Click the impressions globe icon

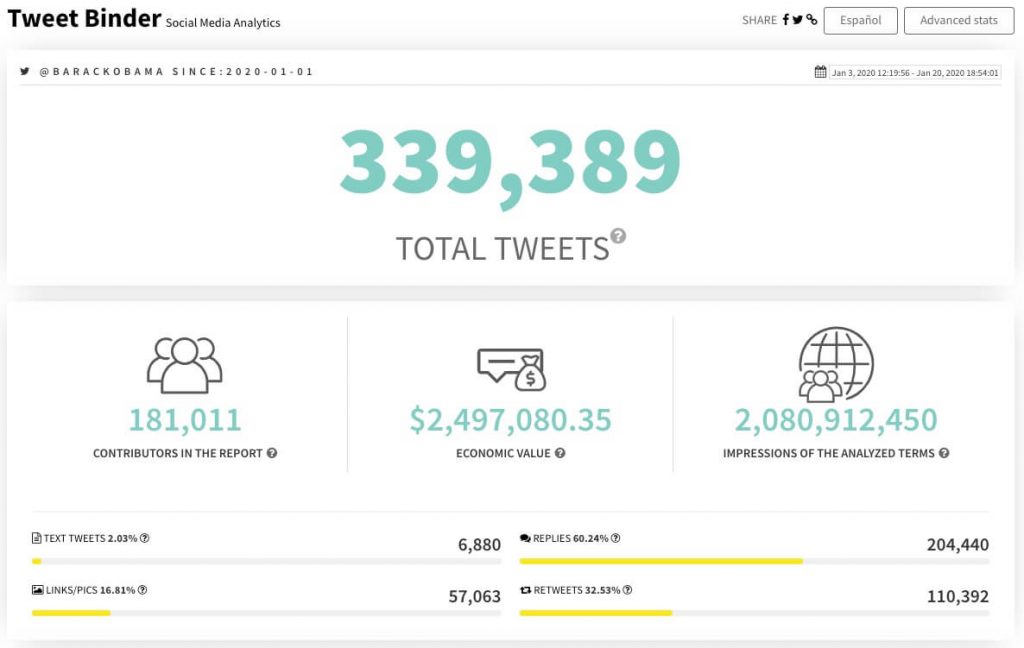835,364
